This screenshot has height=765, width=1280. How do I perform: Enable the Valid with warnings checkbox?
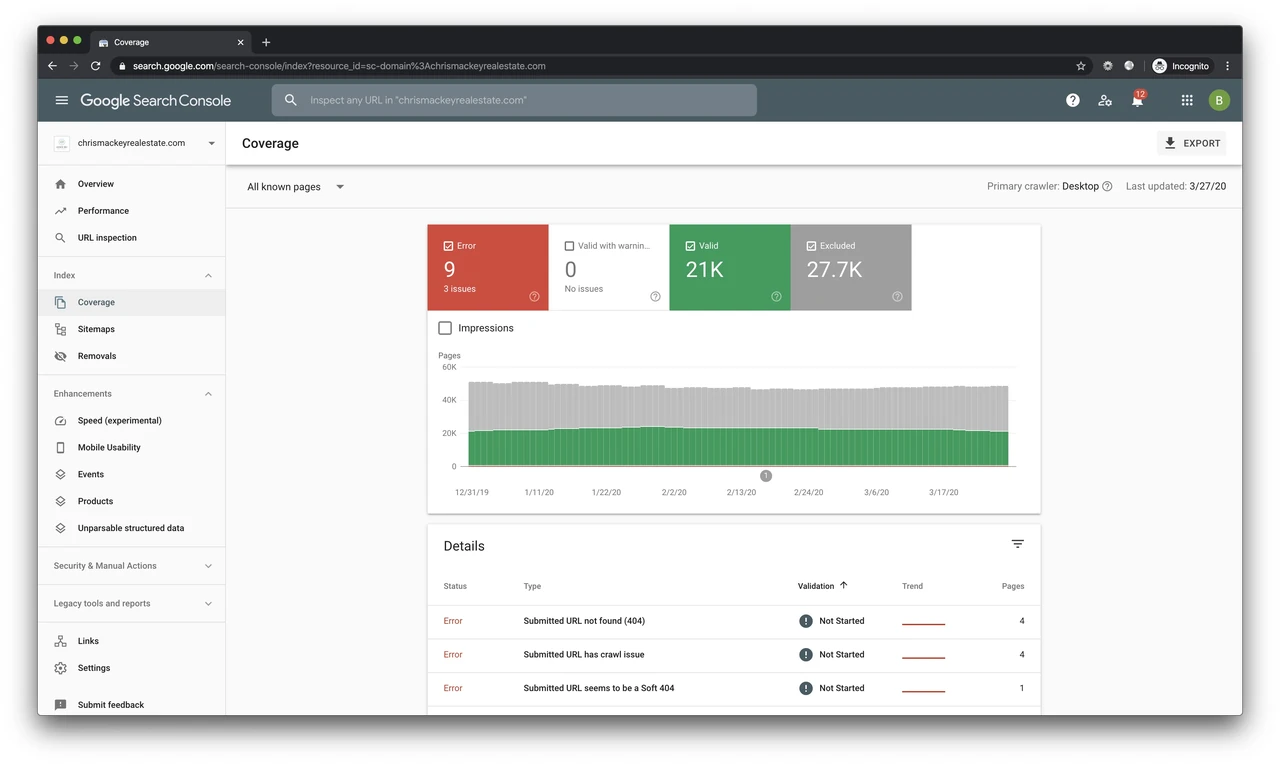tap(569, 246)
